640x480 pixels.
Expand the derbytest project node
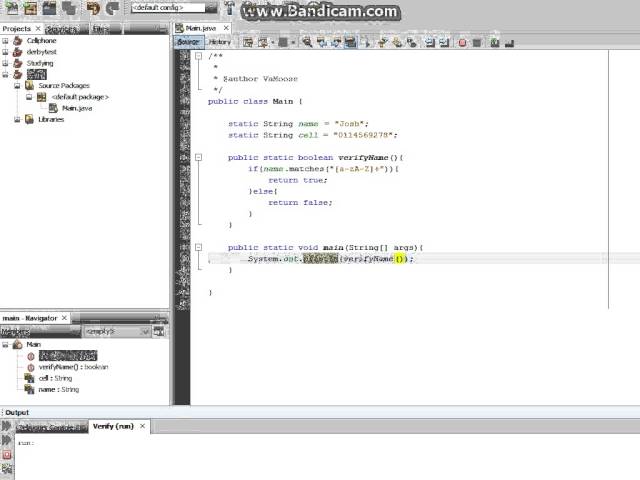5,52
